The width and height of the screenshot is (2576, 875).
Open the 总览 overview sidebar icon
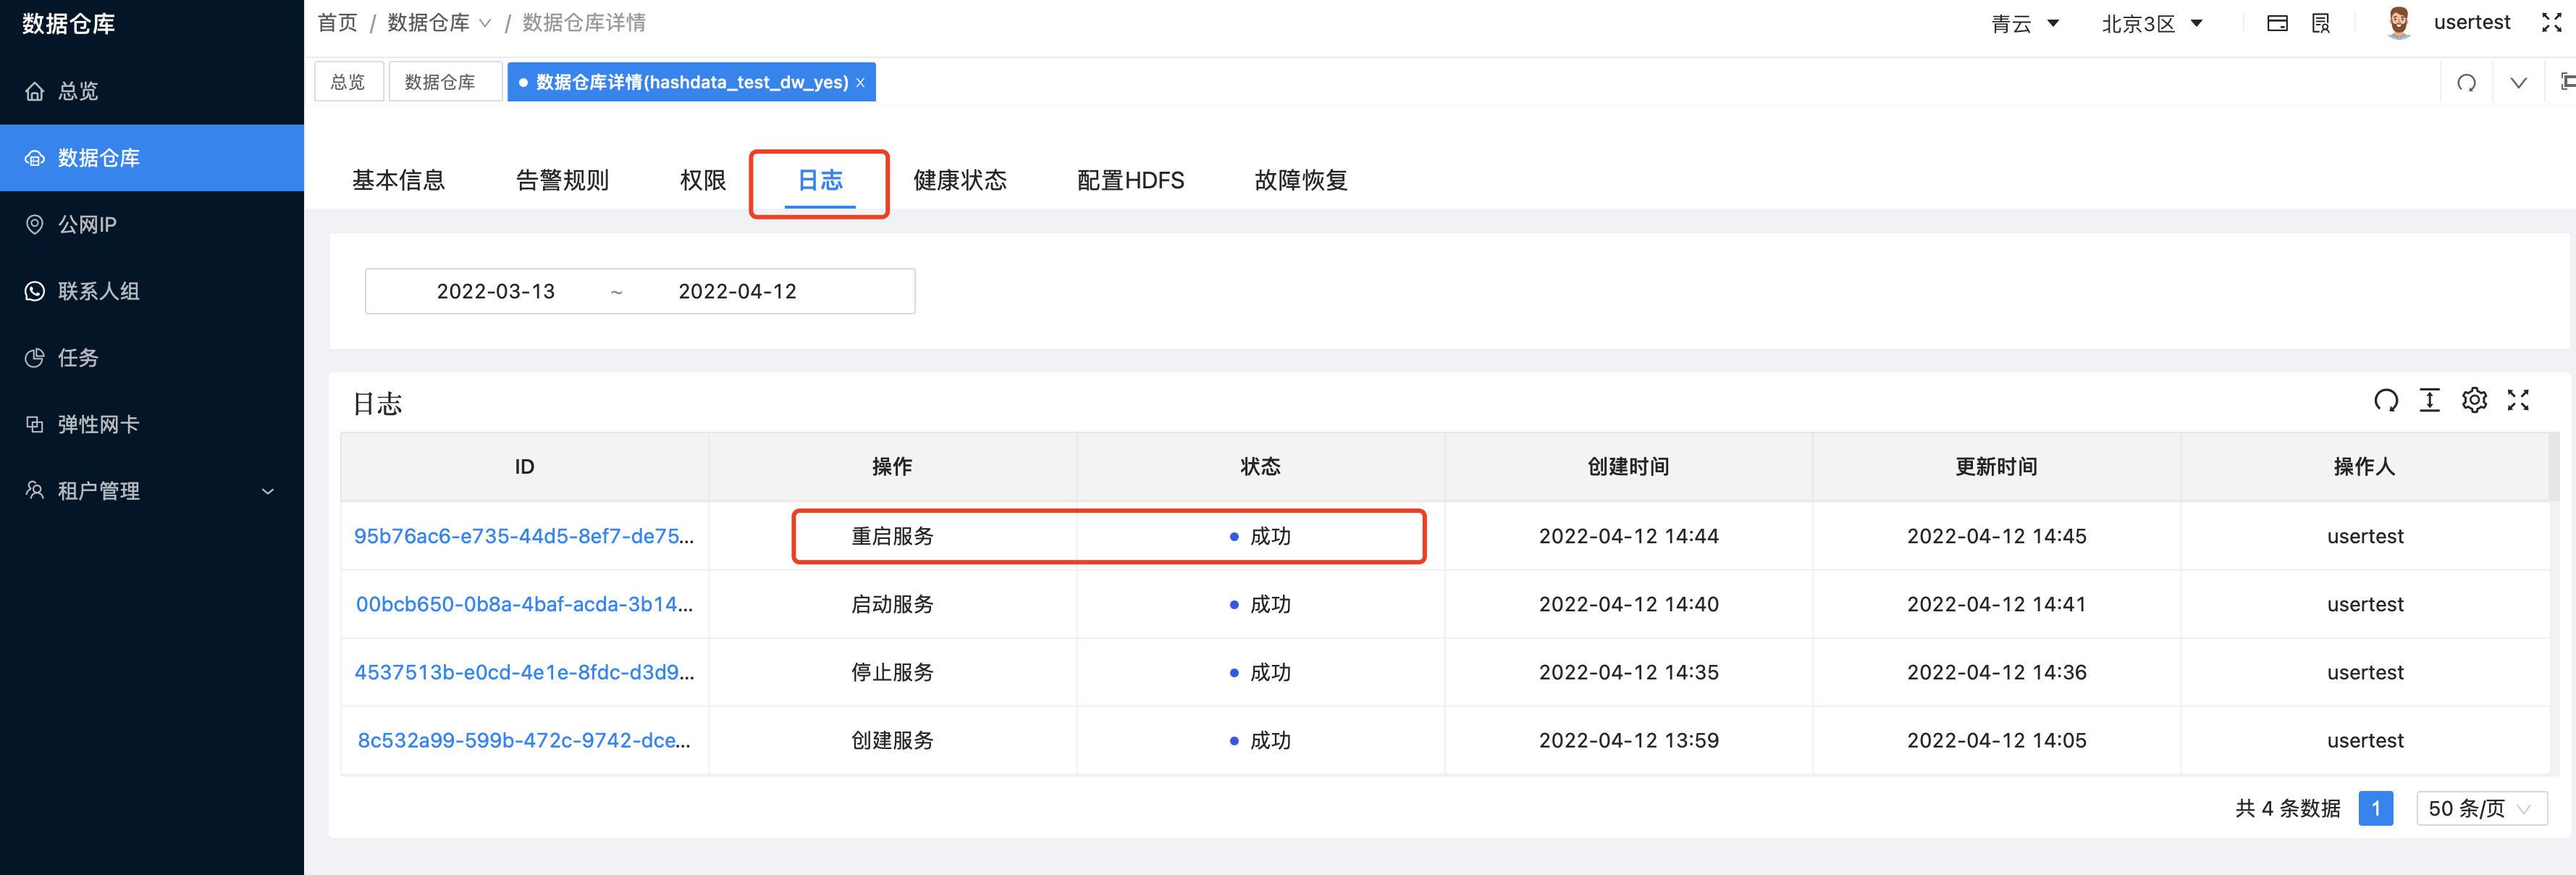[x=35, y=91]
